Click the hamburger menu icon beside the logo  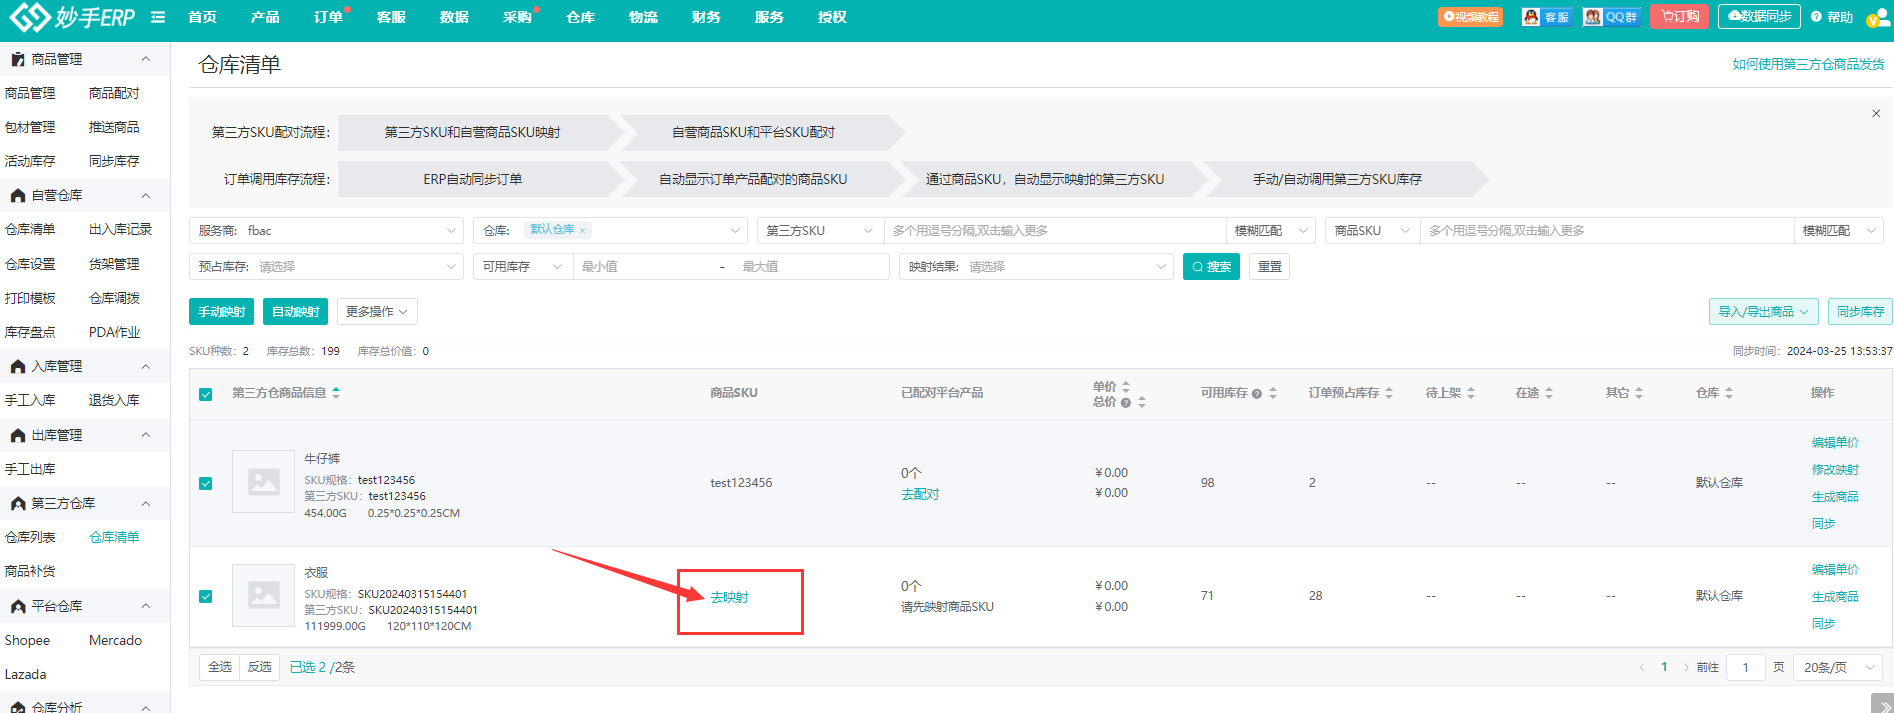pyautogui.click(x=158, y=17)
